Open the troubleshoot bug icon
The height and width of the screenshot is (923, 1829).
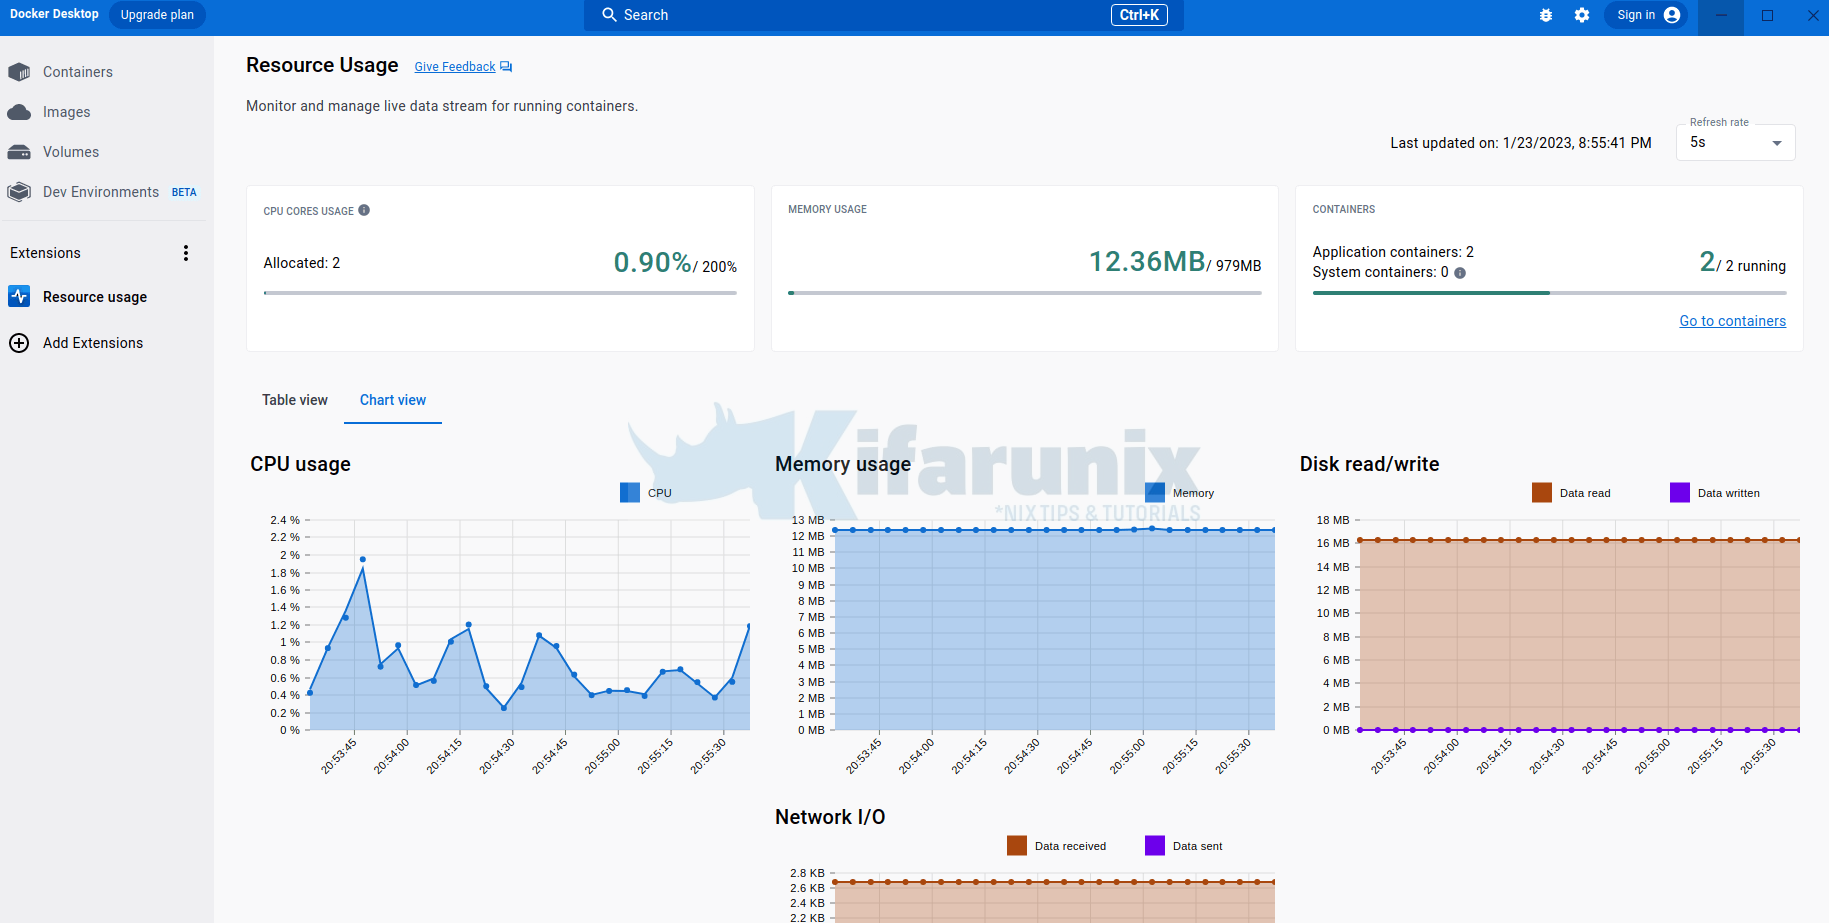point(1546,15)
